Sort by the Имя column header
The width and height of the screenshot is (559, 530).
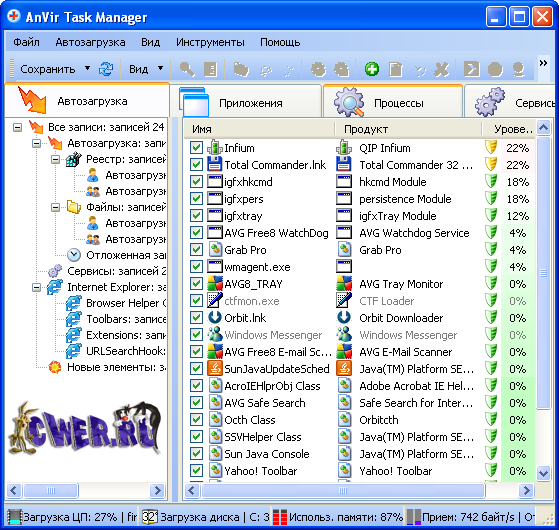pos(260,129)
